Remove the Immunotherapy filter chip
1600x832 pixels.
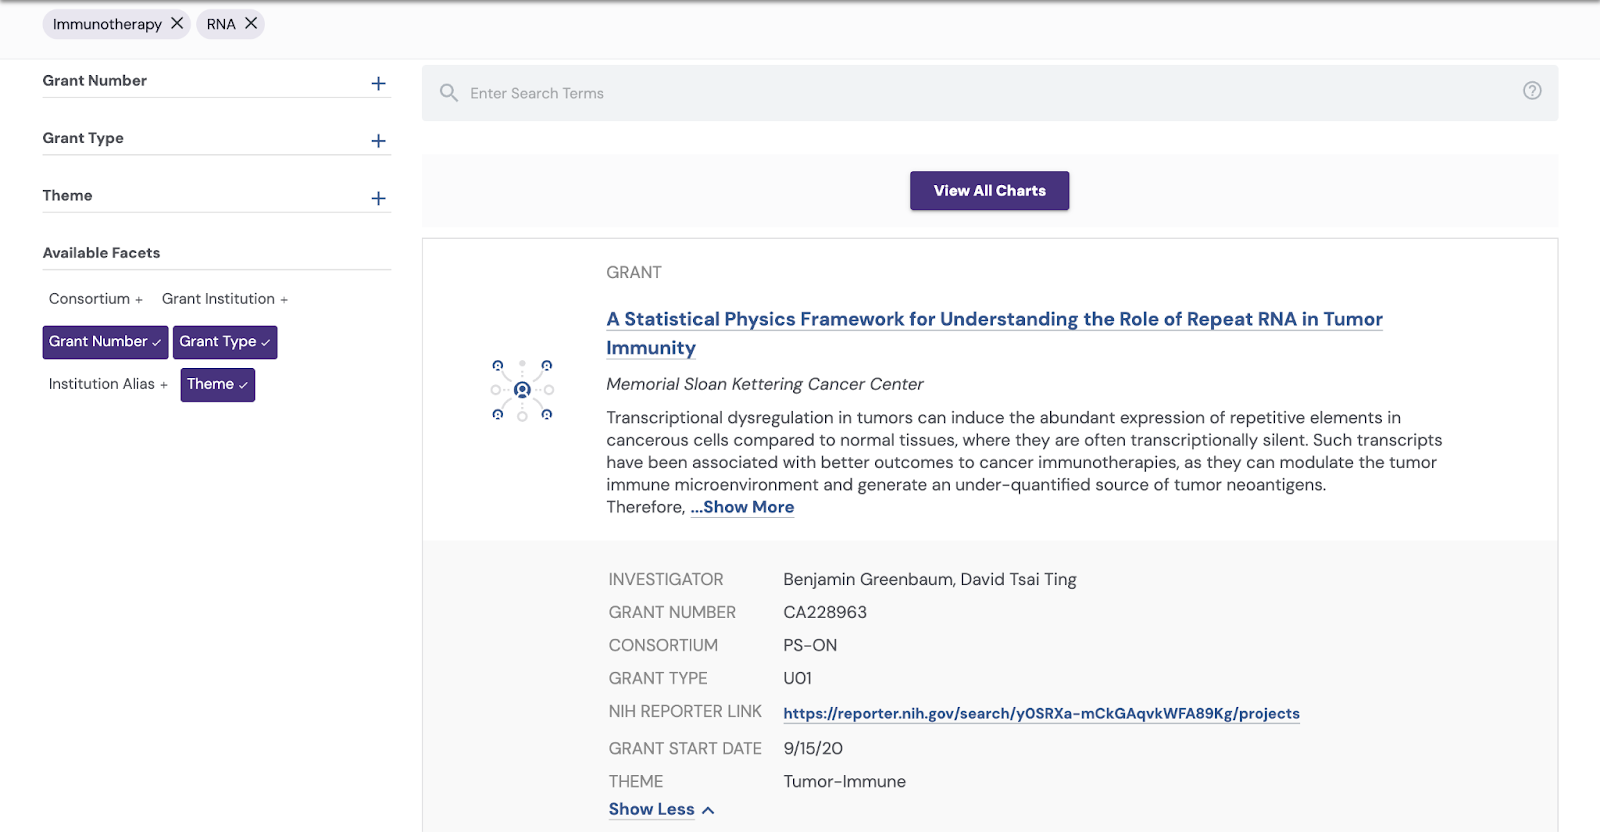[177, 23]
